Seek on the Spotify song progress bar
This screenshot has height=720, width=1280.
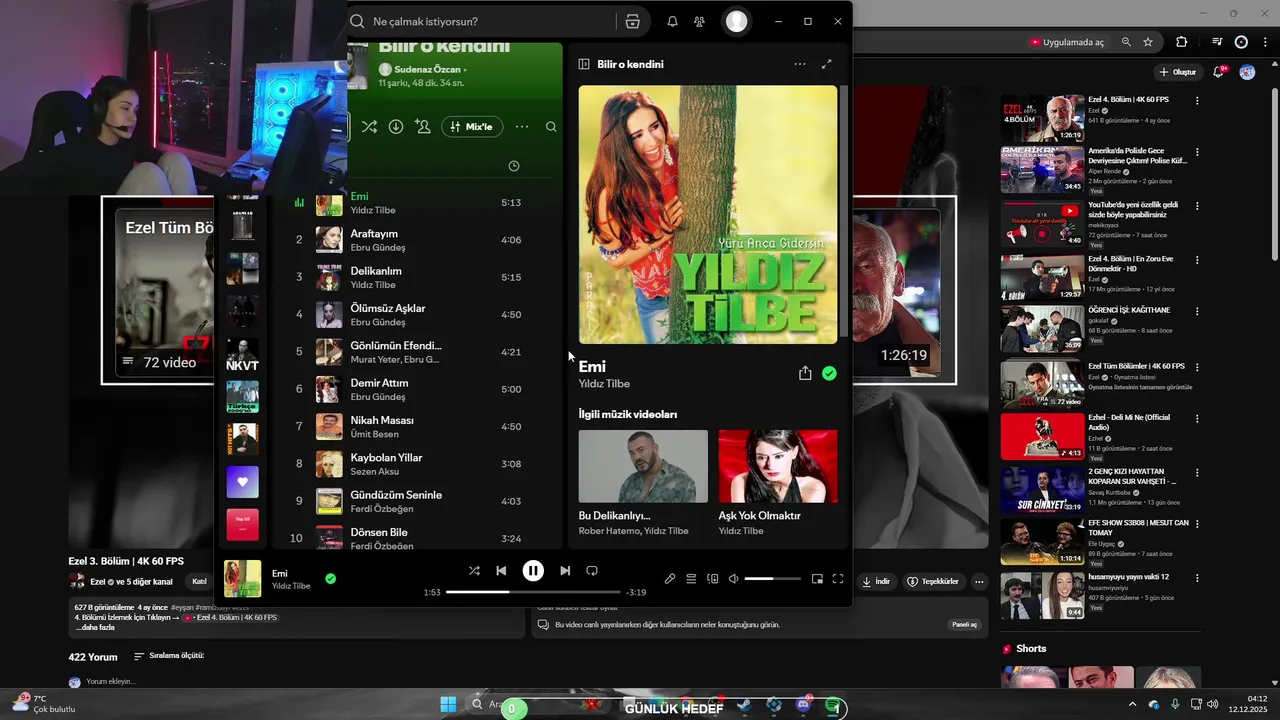pyautogui.click(x=533, y=592)
